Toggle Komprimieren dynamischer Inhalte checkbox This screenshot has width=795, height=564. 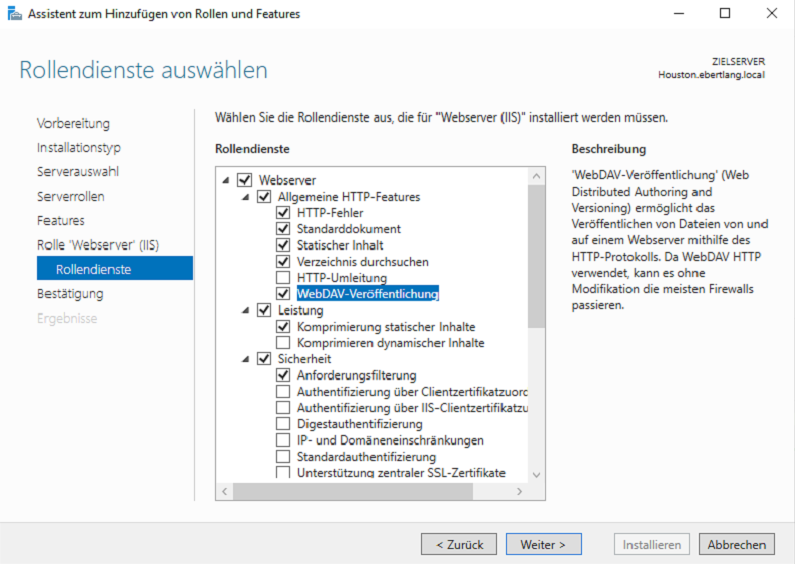[x=283, y=343]
